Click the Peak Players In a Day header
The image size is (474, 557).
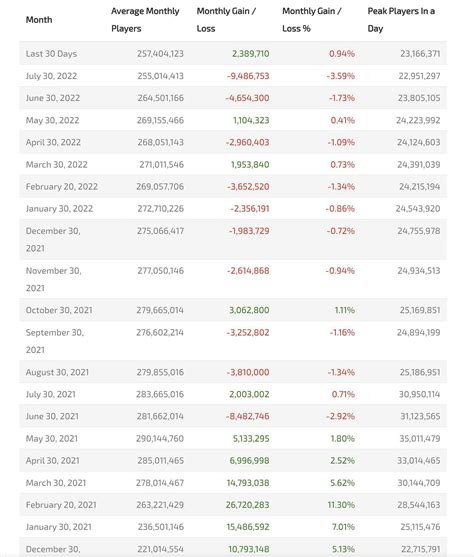[401, 20]
